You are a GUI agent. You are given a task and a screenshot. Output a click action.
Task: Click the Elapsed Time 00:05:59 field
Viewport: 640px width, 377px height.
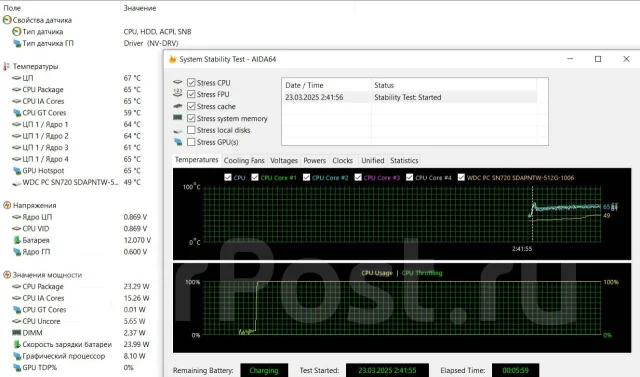(516, 370)
